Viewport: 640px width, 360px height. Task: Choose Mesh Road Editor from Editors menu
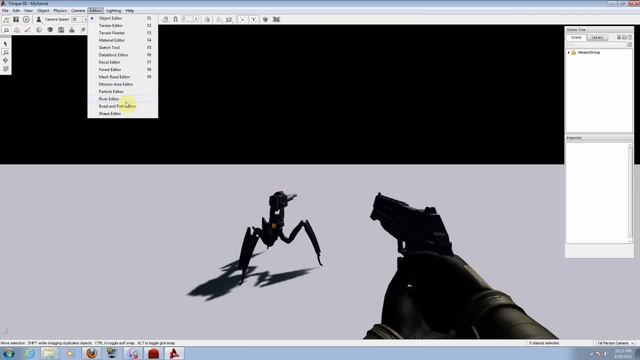(x=122, y=77)
